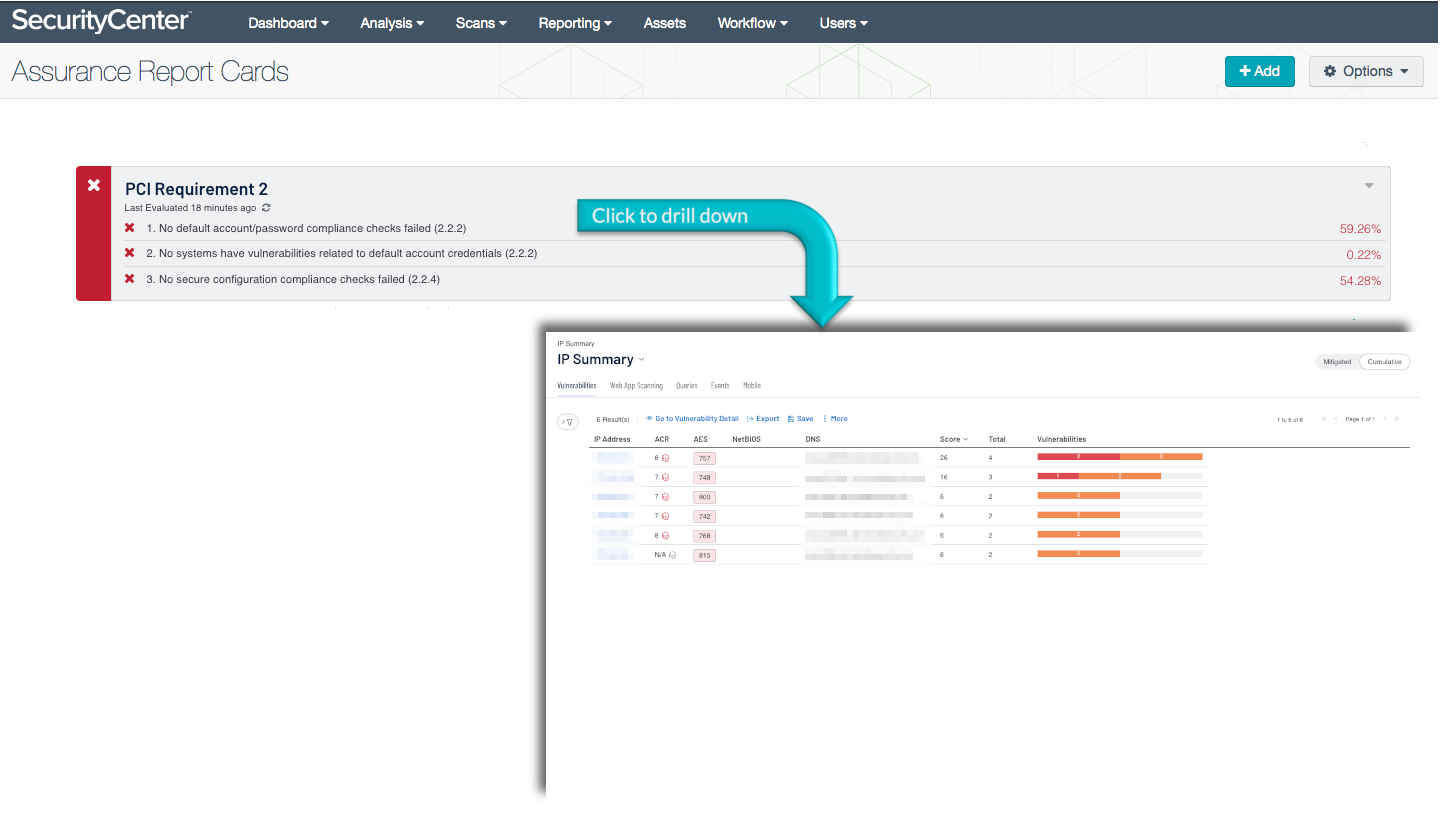Refresh the Last Evaluated status icon
The width and height of the screenshot is (1440, 820).
[266, 208]
